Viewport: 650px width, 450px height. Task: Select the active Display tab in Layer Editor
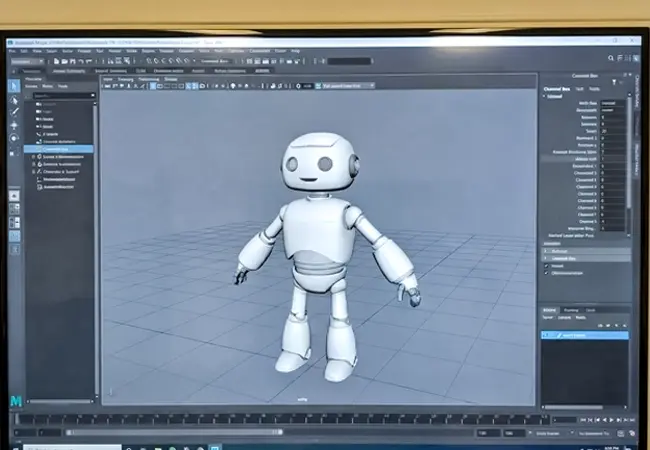pos(549,310)
